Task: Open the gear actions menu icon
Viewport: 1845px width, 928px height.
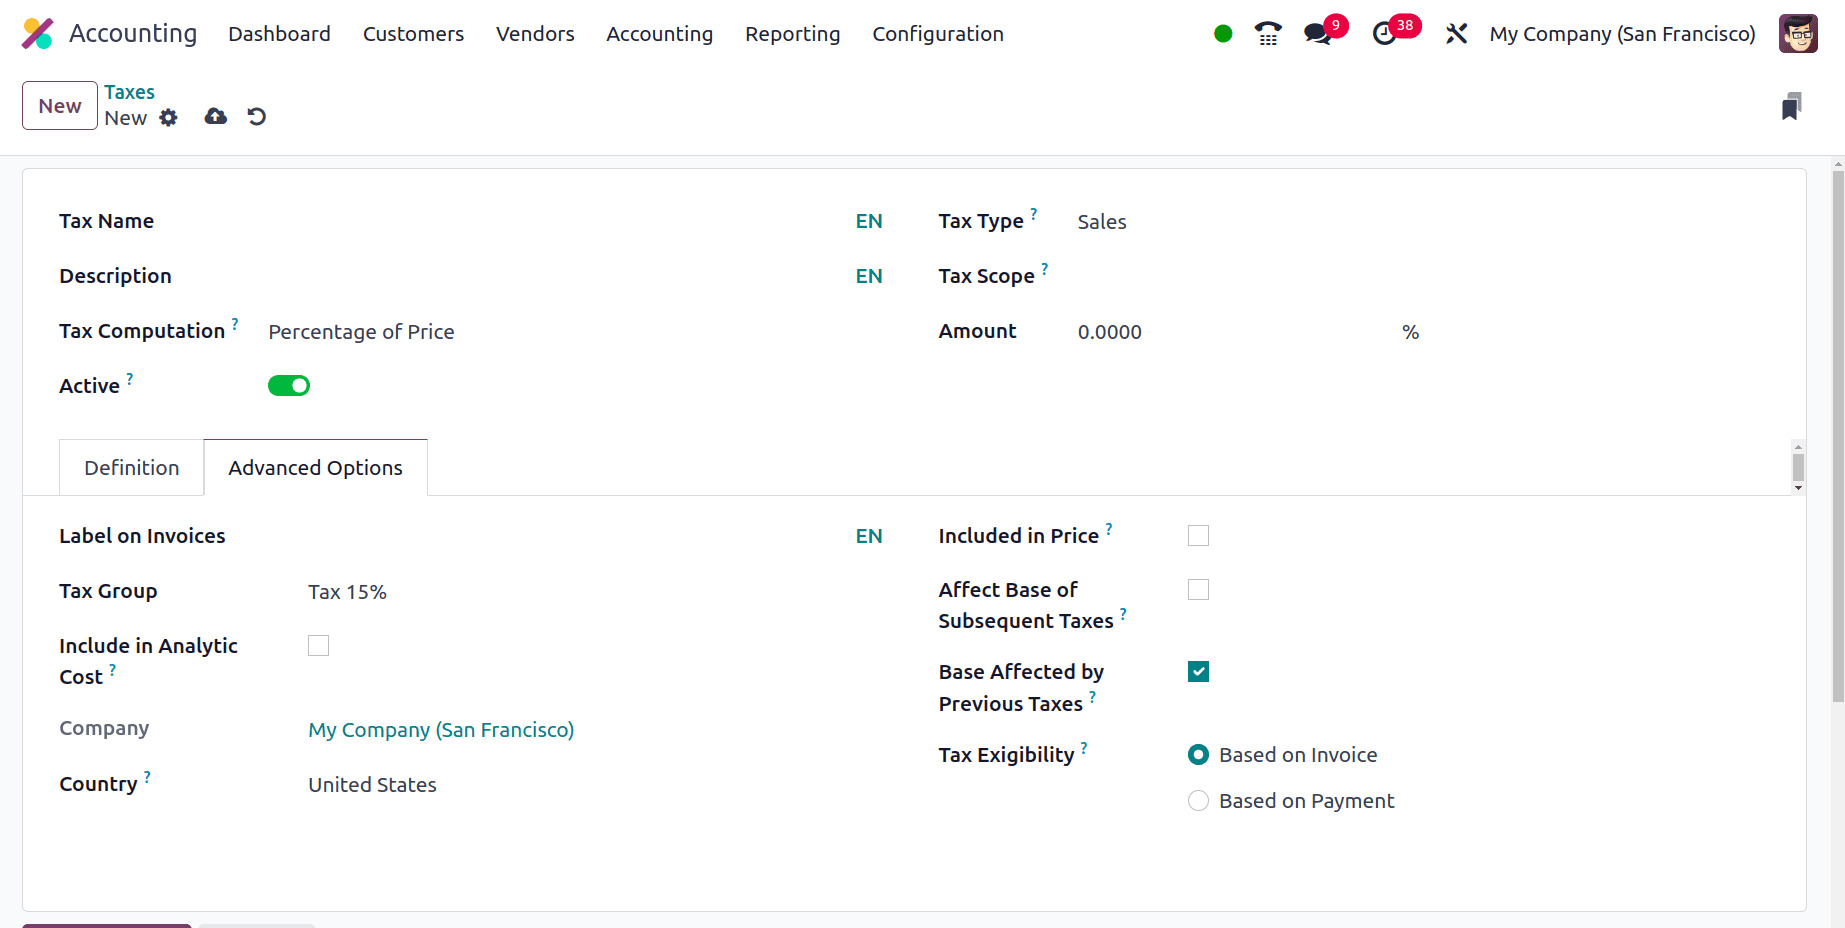Action: [x=169, y=118]
